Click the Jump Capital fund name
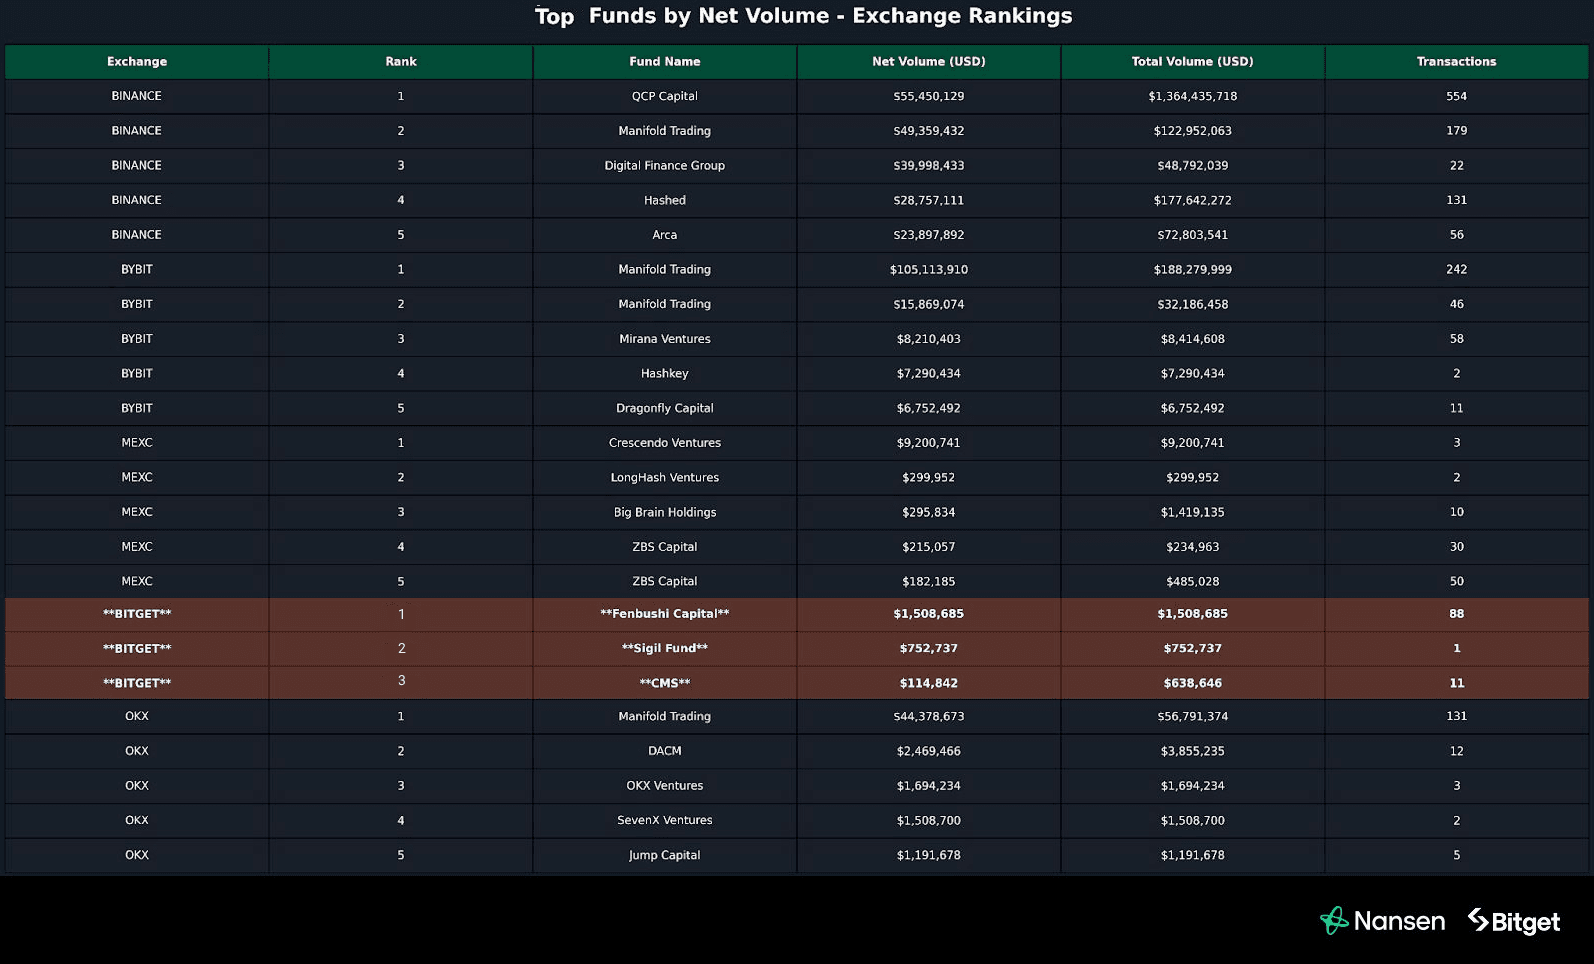Screen dimensions: 1594x964 pos(665,855)
